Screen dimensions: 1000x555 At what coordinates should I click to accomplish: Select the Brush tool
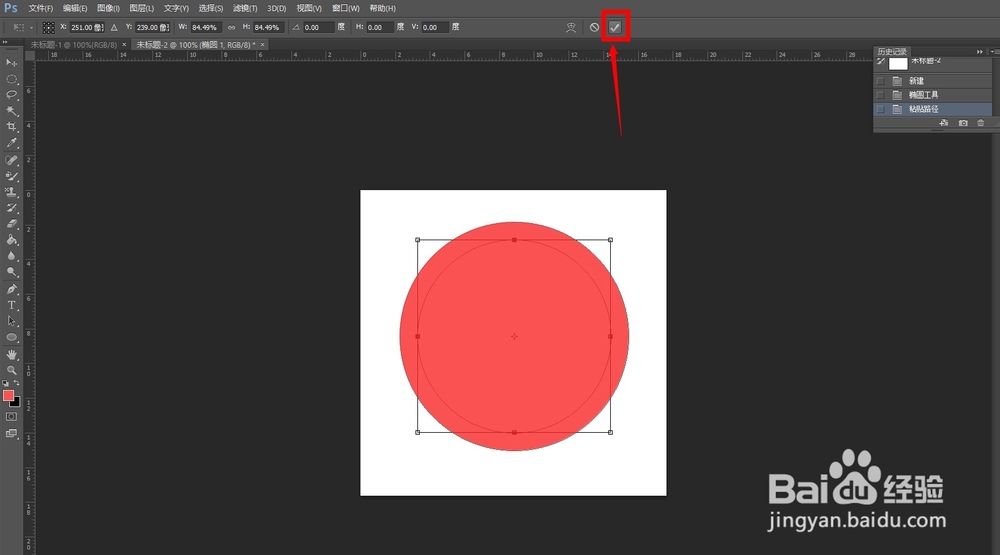11,176
